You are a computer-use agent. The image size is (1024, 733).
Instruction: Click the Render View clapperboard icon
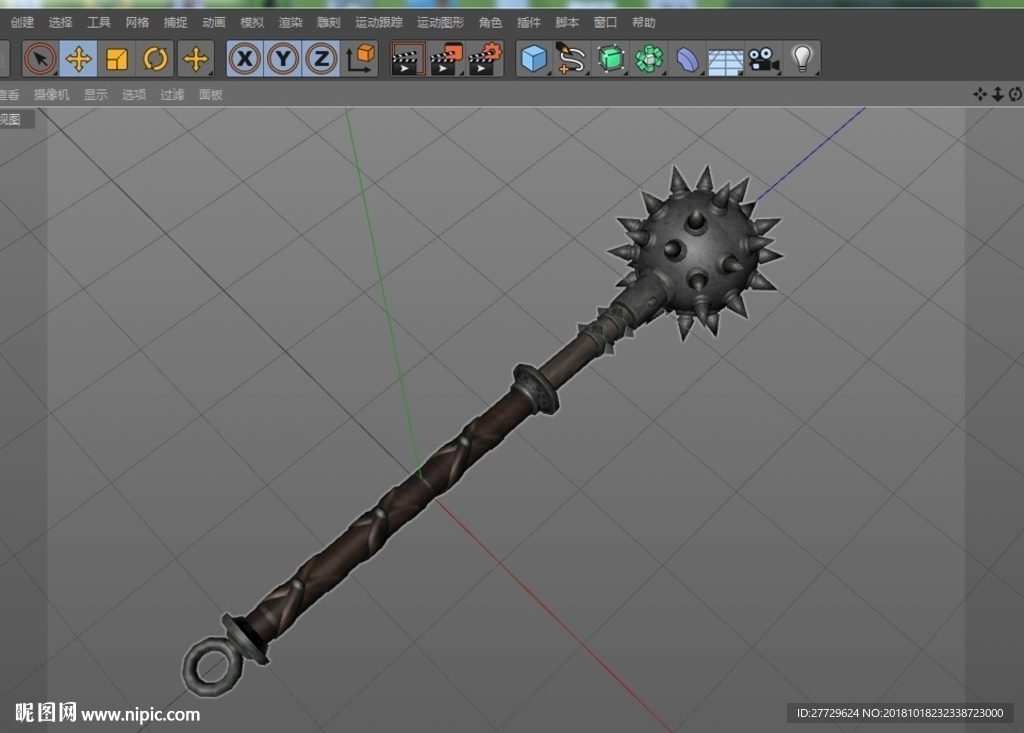click(408, 59)
